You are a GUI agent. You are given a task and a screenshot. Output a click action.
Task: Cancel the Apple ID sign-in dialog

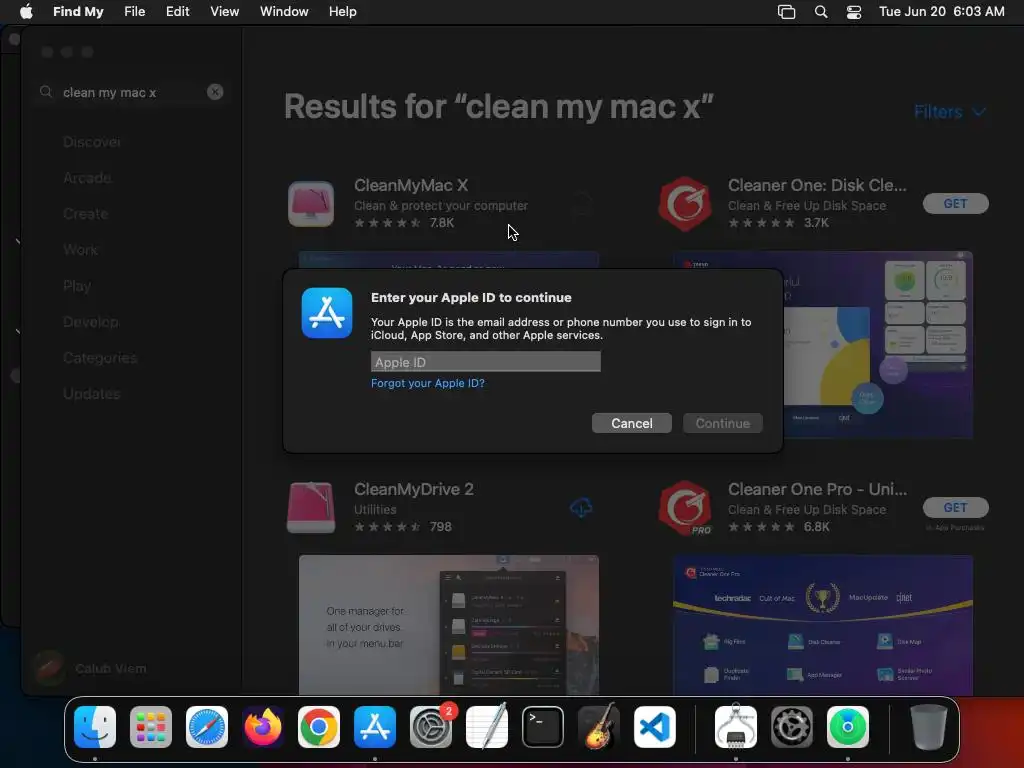pyautogui.click(x=632, y=423)
